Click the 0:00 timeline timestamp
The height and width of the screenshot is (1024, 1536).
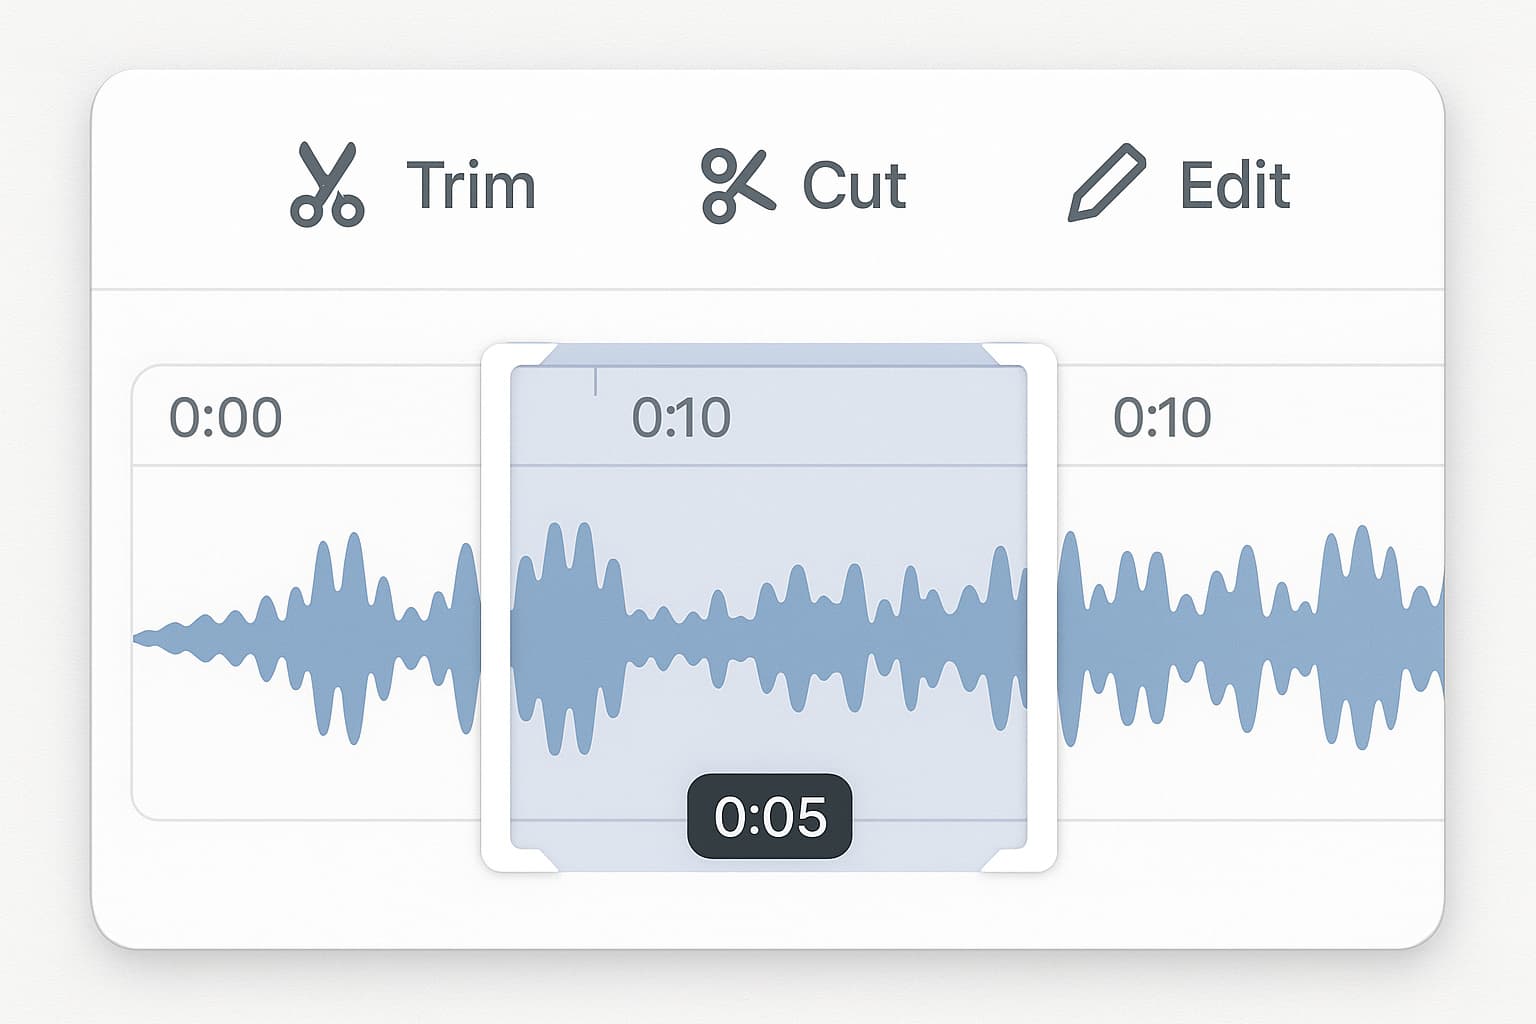[226, 418]
